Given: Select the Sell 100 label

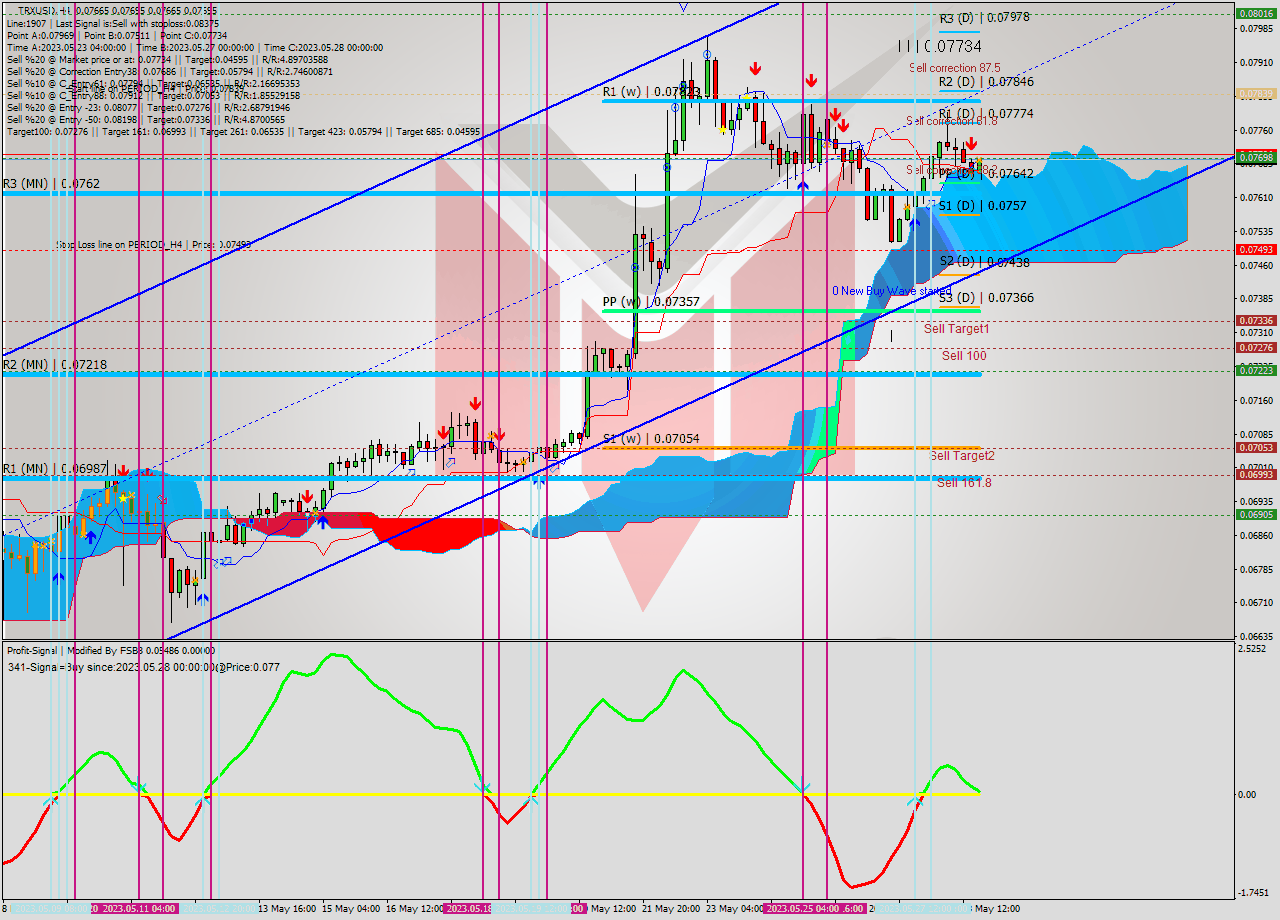Looking at the screenshot, I should [964, 356].
